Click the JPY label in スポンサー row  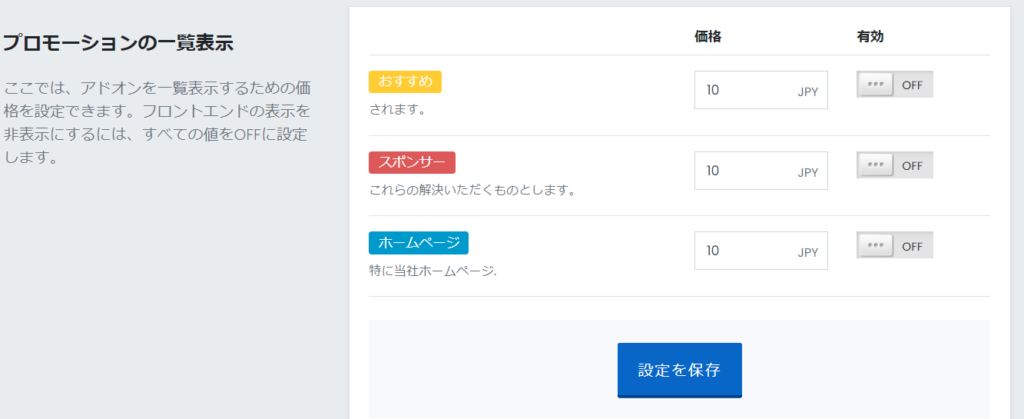click(x=807, y=172)
